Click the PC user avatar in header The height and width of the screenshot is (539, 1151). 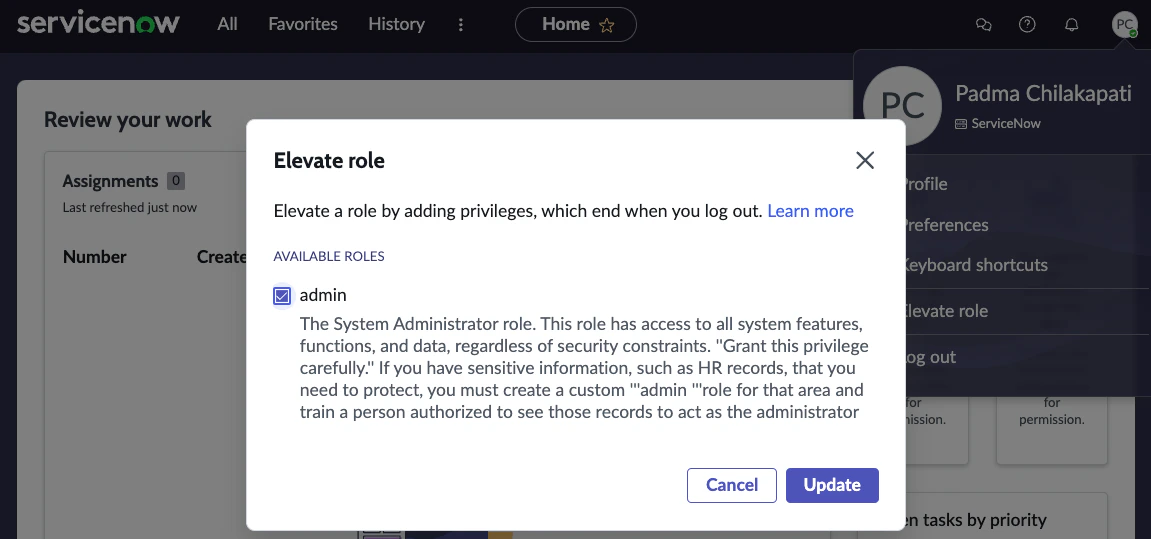pyautogui.click(x=1125, y=25)
